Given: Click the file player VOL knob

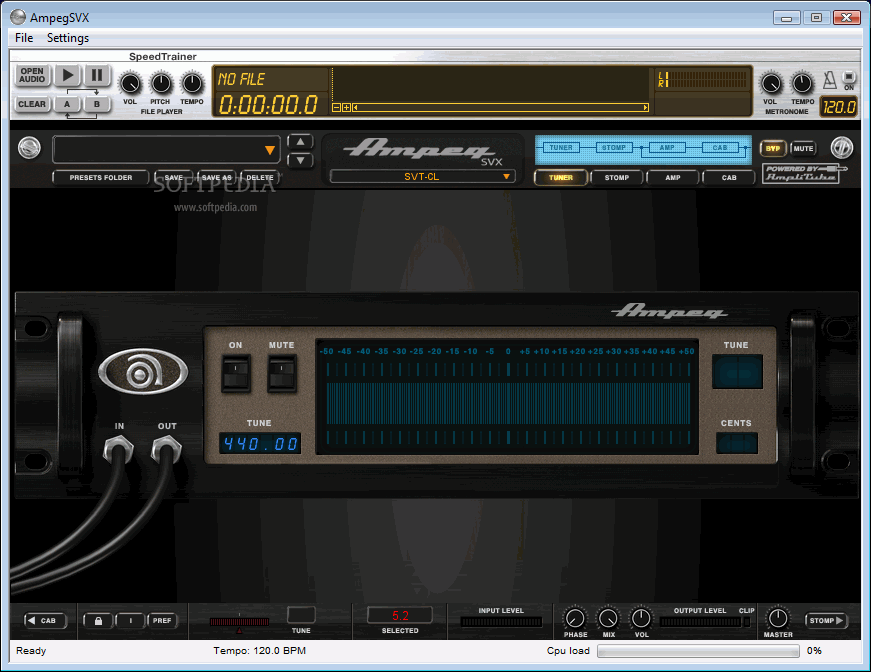Looking at the screenshot, I should (130, 84).
